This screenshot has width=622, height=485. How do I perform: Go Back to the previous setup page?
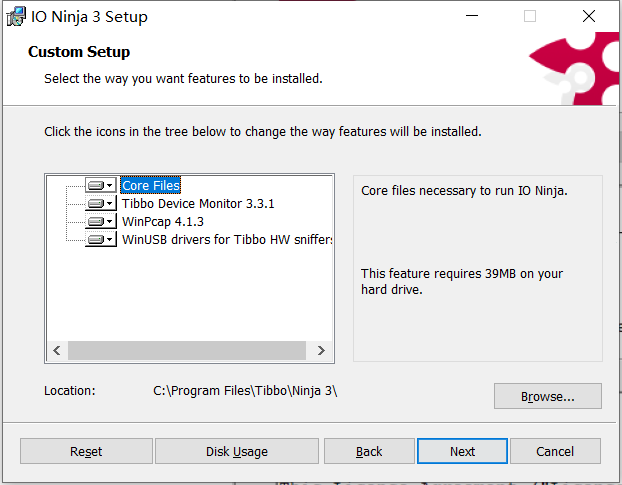click(369, 451)
